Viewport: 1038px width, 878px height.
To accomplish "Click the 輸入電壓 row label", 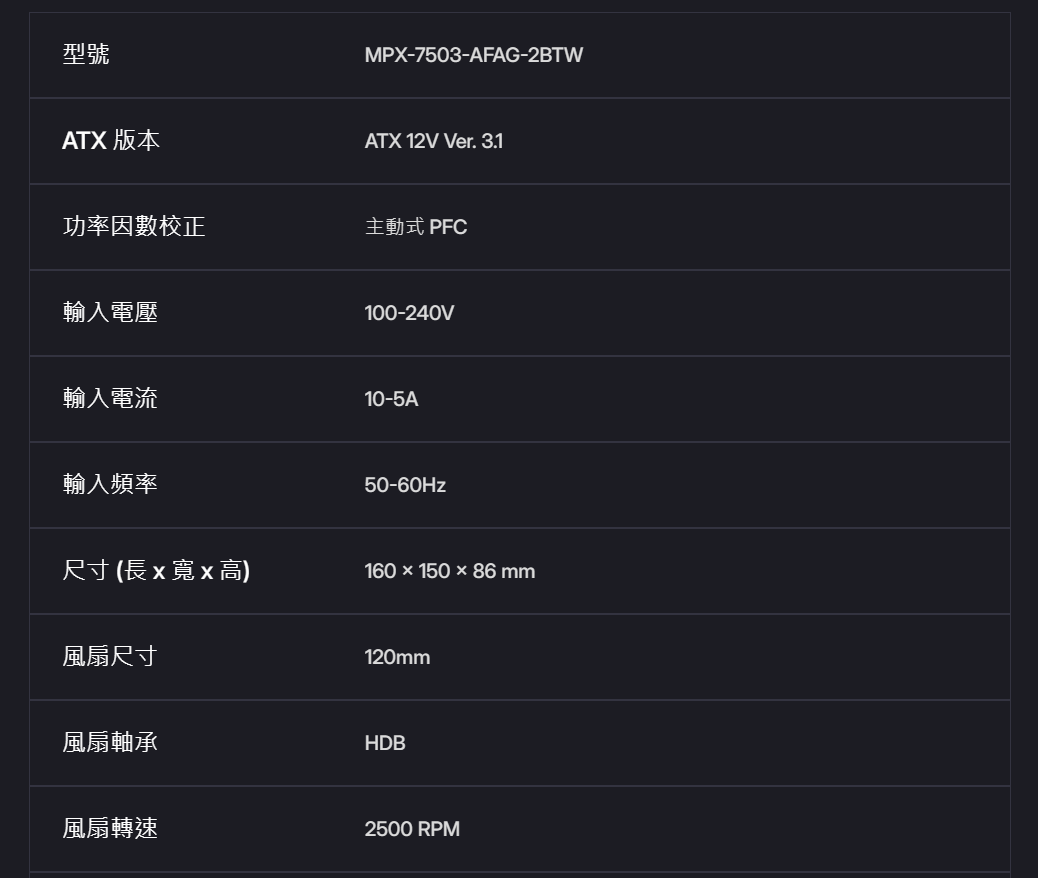I will (x=110, y=313).
